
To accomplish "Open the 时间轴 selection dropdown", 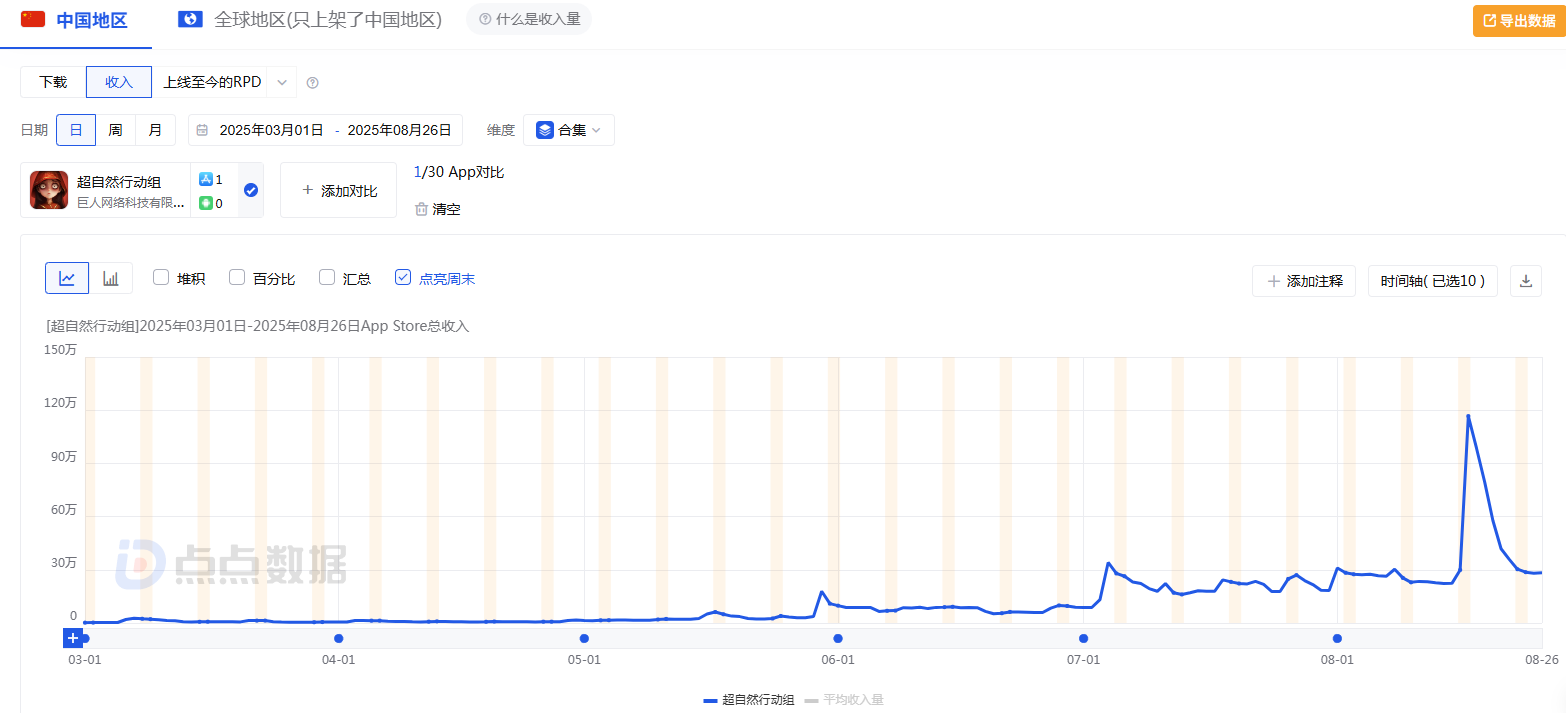I will pos(1433,281).
